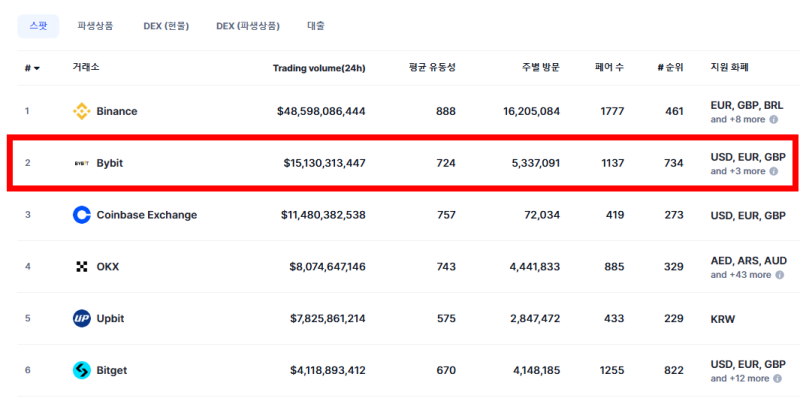Open info icon beside Binance's +8 more
Viewport: 800px width, 404px height.
coord(773,119)
